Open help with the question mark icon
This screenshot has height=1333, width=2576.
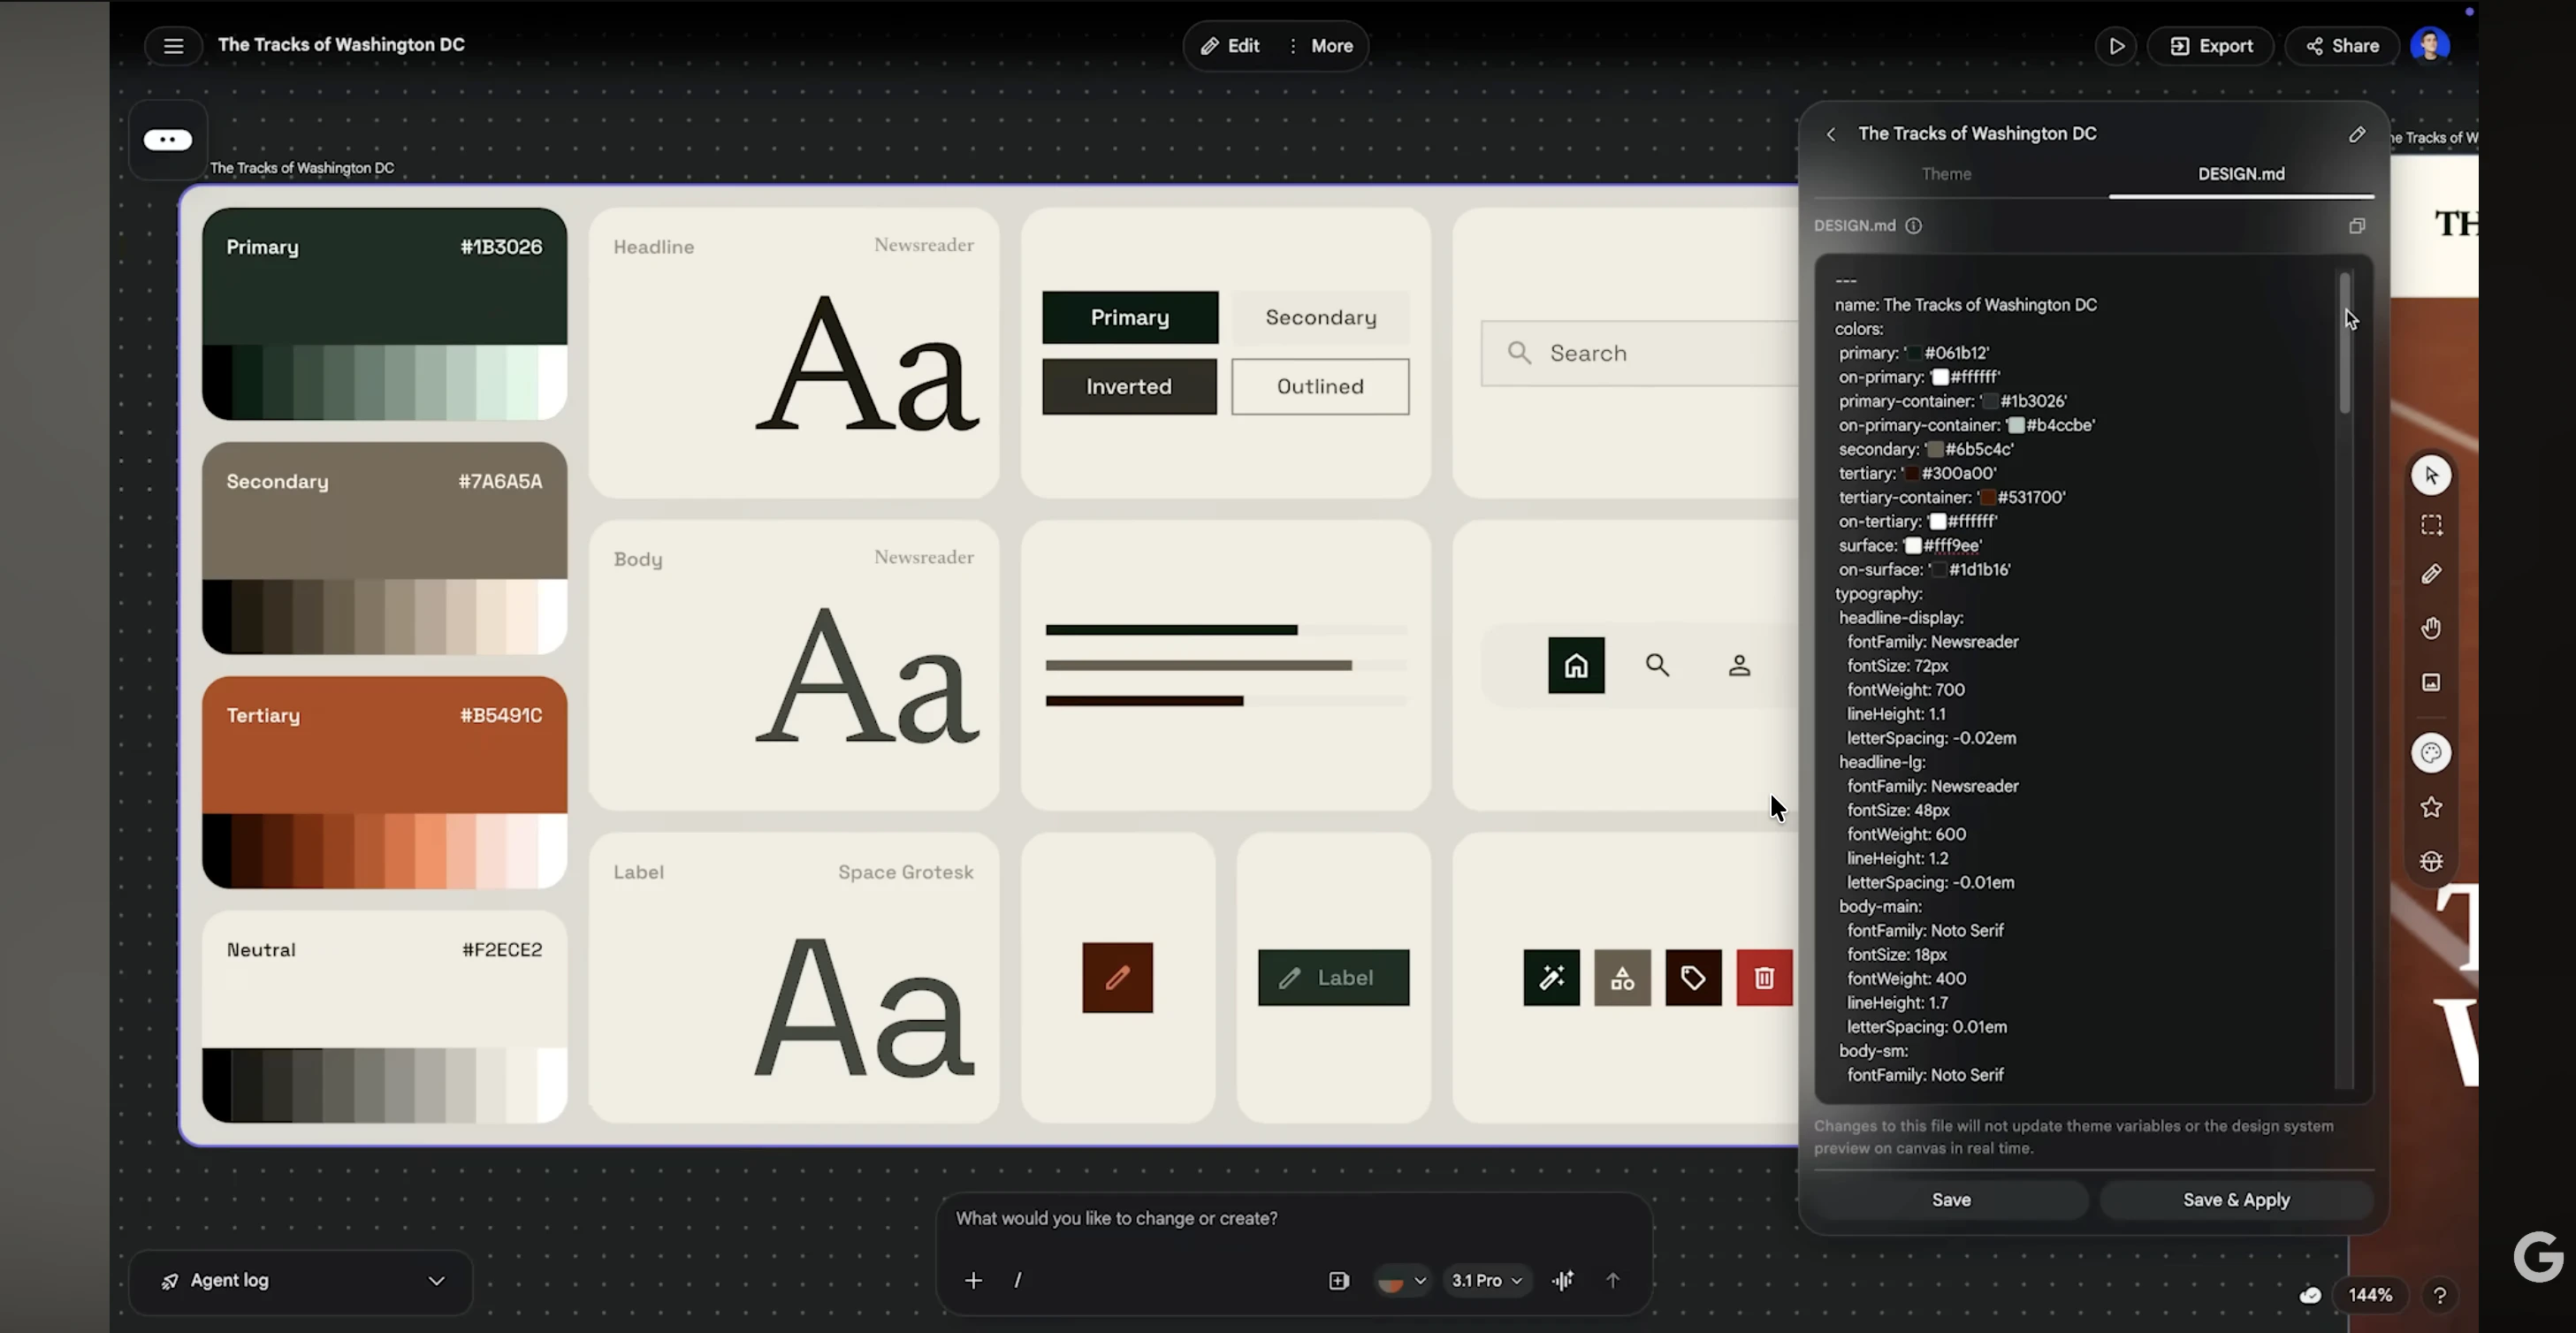[x=2439, y=1296]
